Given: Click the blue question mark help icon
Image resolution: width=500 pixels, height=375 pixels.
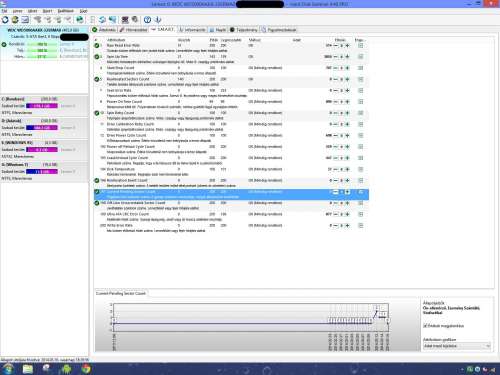Looking at the screenshot, I should pos(147,20).
